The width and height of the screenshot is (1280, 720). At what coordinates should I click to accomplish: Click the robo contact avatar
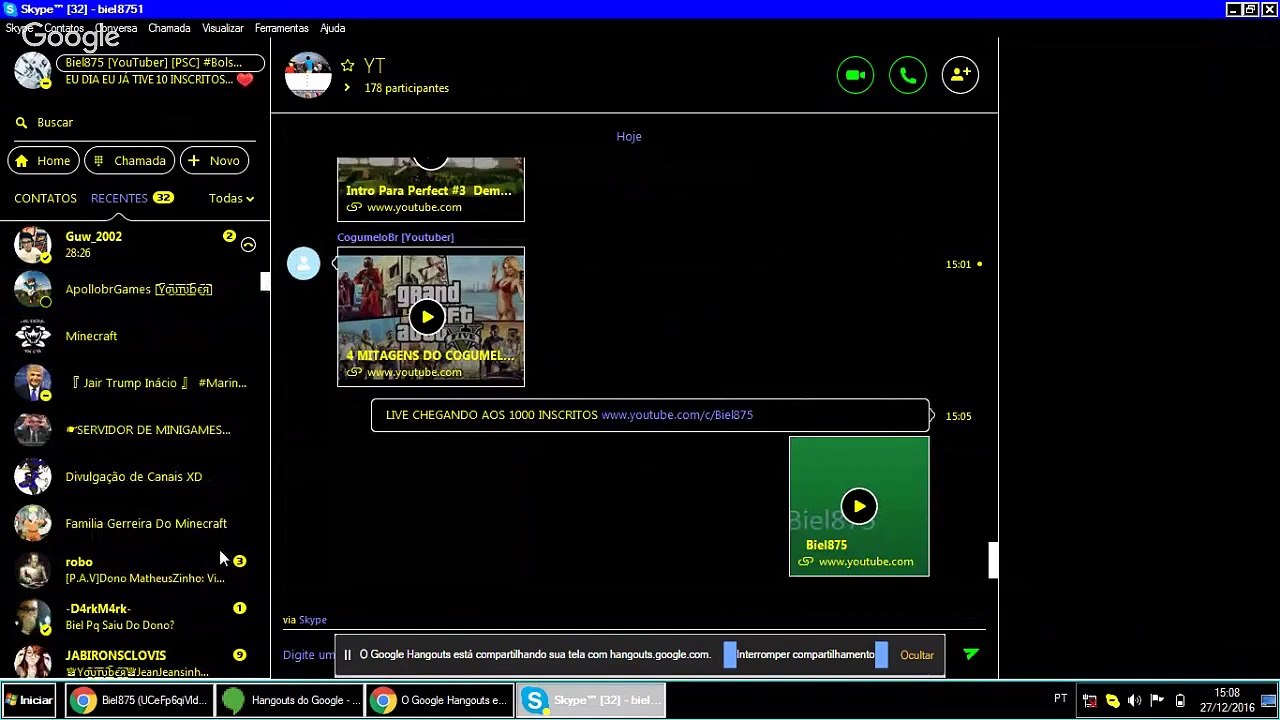pos(32,570)
